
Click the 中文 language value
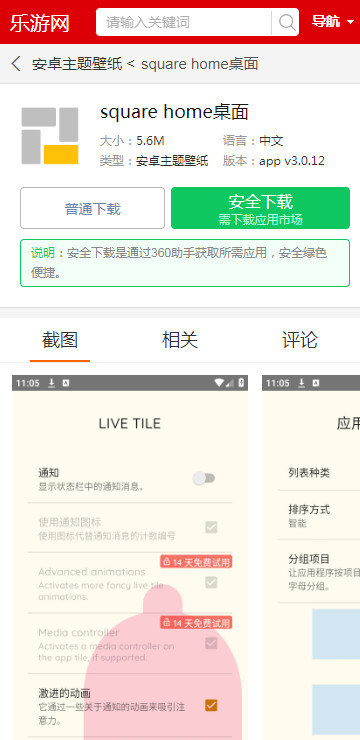pyautogui.click(x=271, y=141)
